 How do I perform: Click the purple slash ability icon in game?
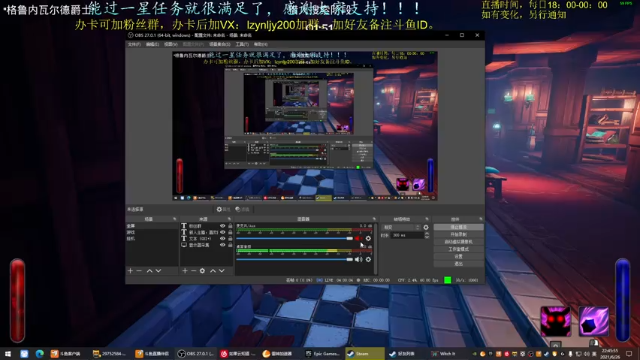[594, 322]
